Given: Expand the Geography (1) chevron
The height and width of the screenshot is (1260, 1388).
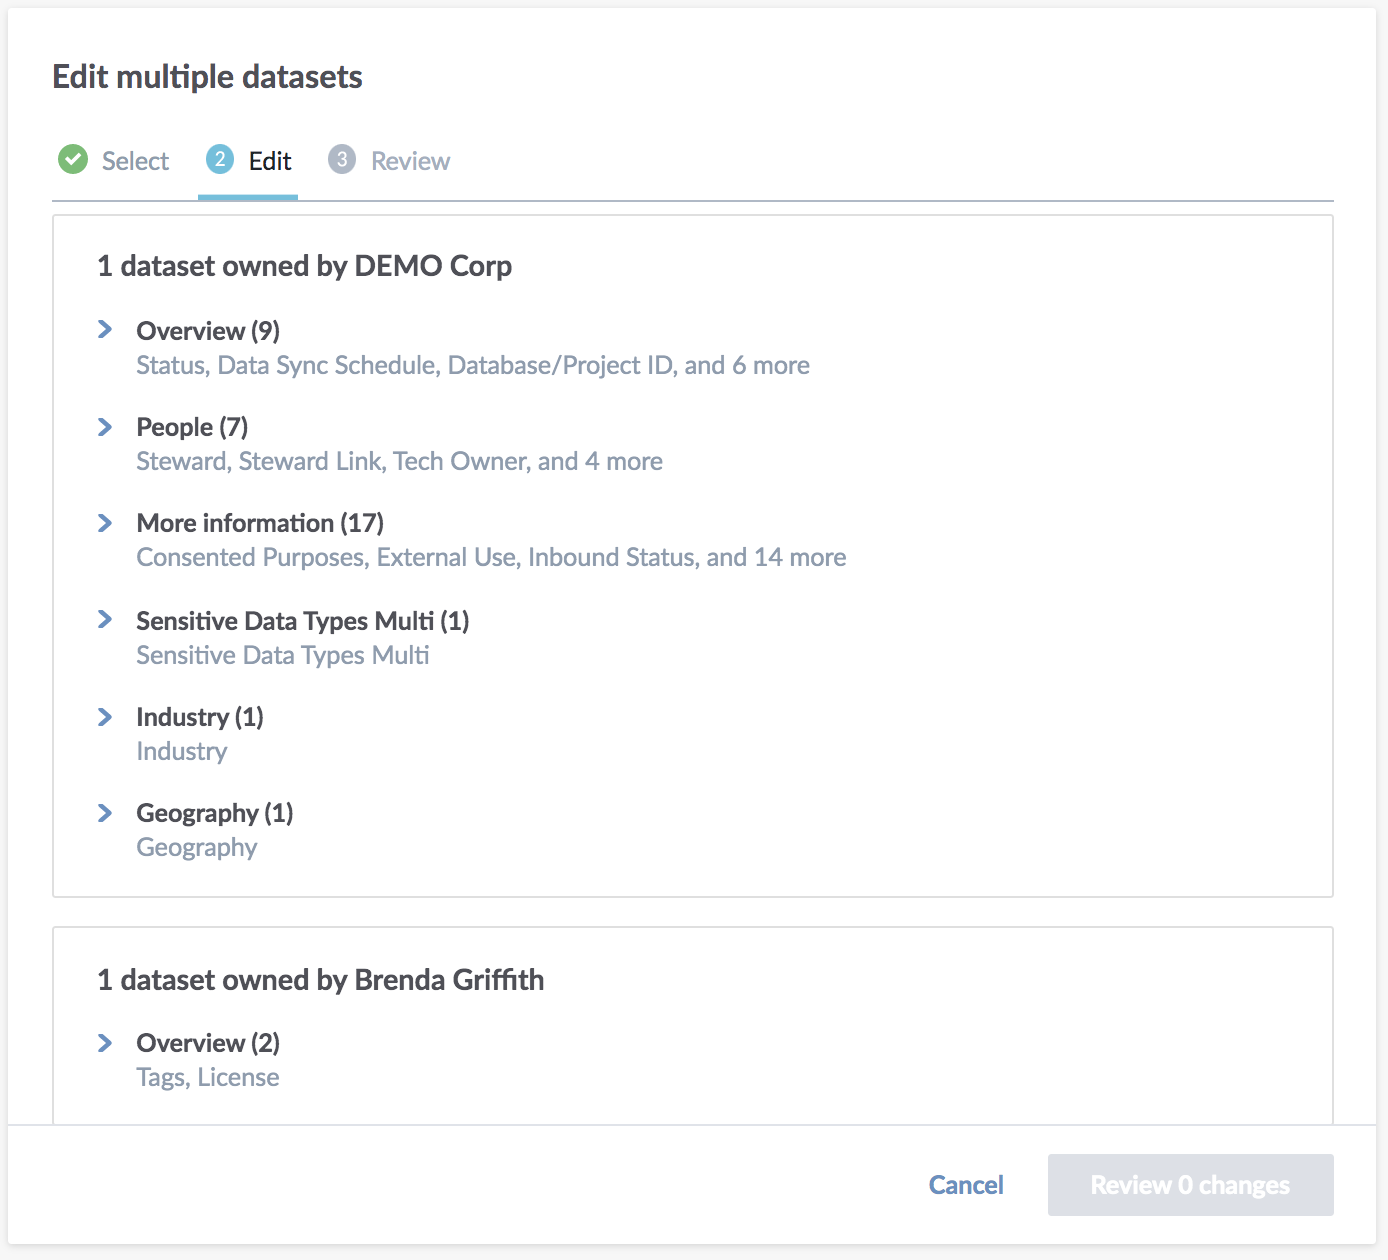Looking at the screenshot, I should tap(105, 813).
